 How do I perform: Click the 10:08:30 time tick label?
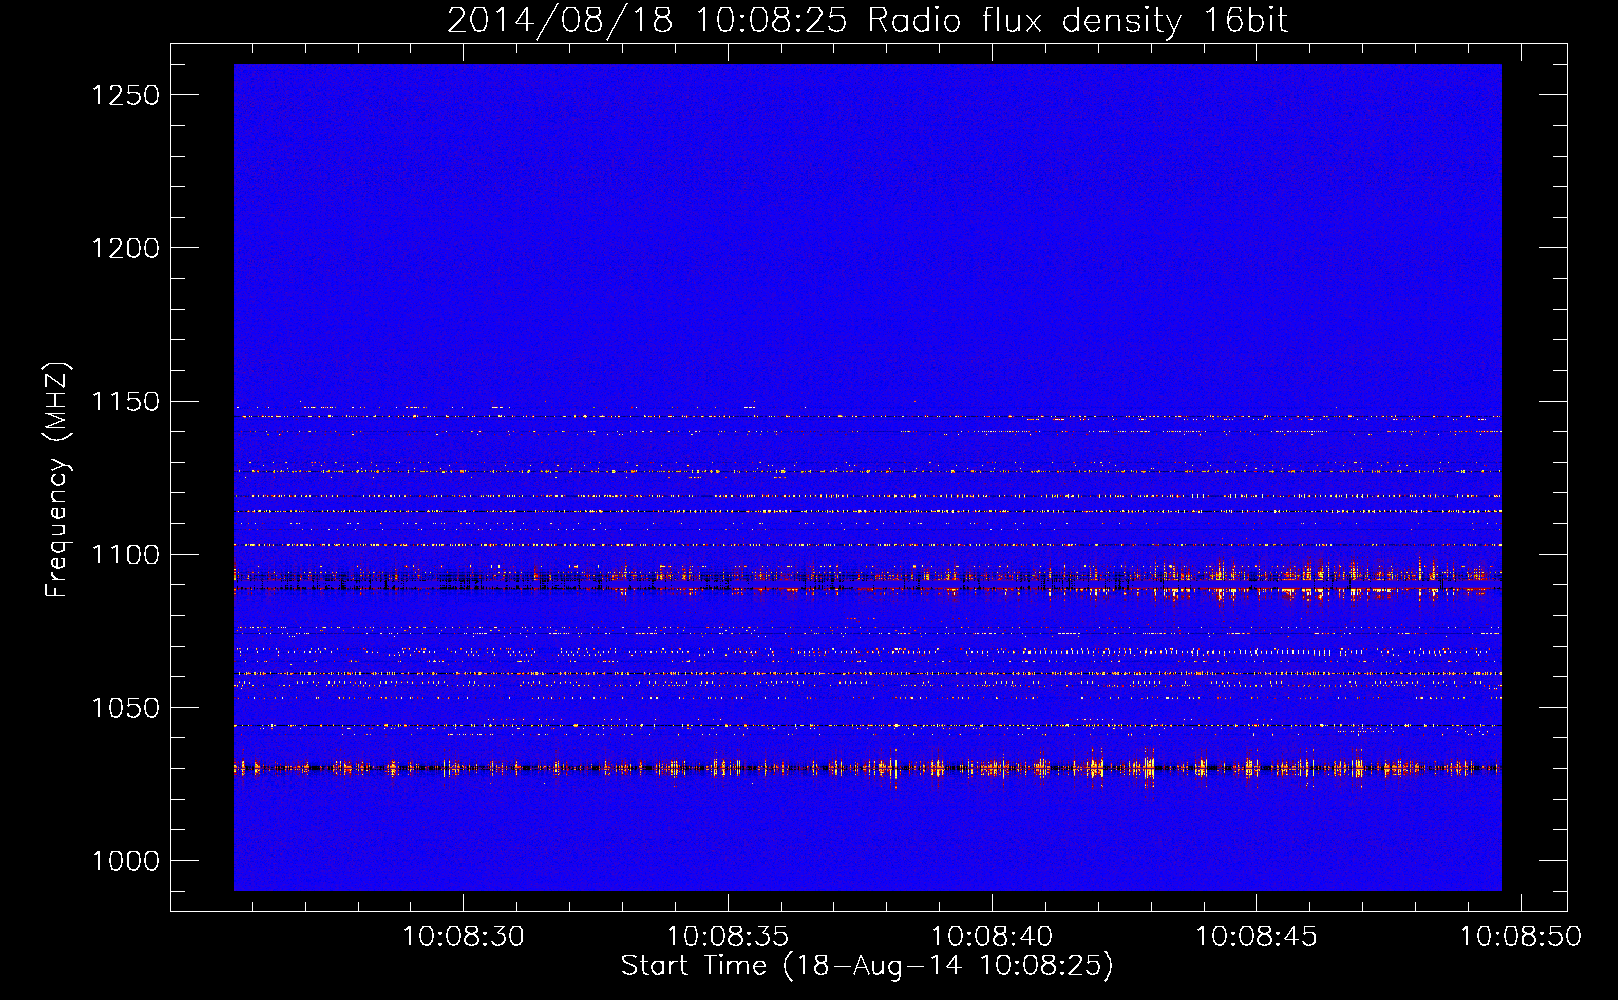(463, 937)
